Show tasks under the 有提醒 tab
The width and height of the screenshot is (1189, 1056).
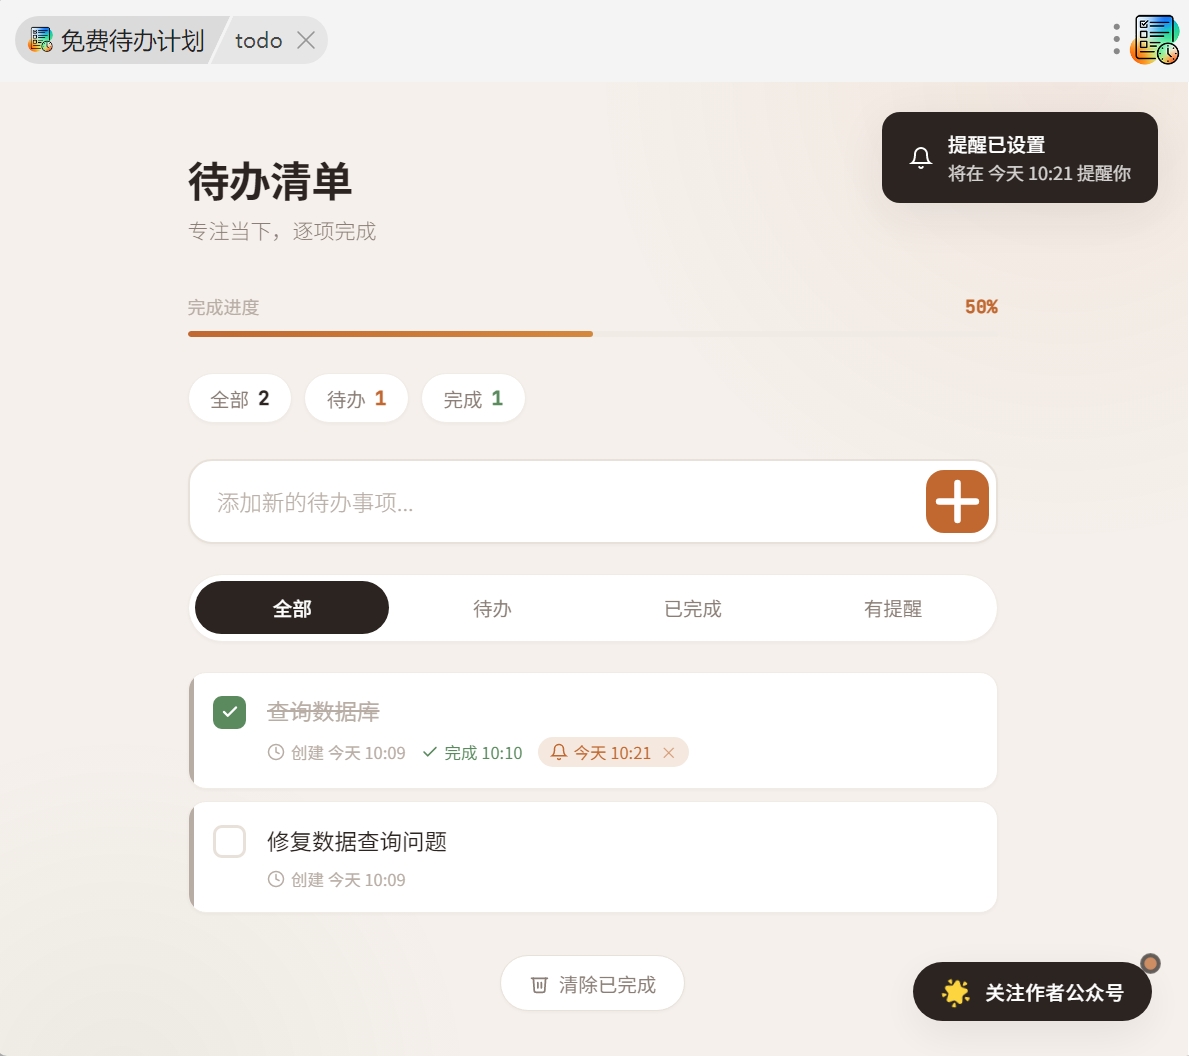tap(892, 608)
